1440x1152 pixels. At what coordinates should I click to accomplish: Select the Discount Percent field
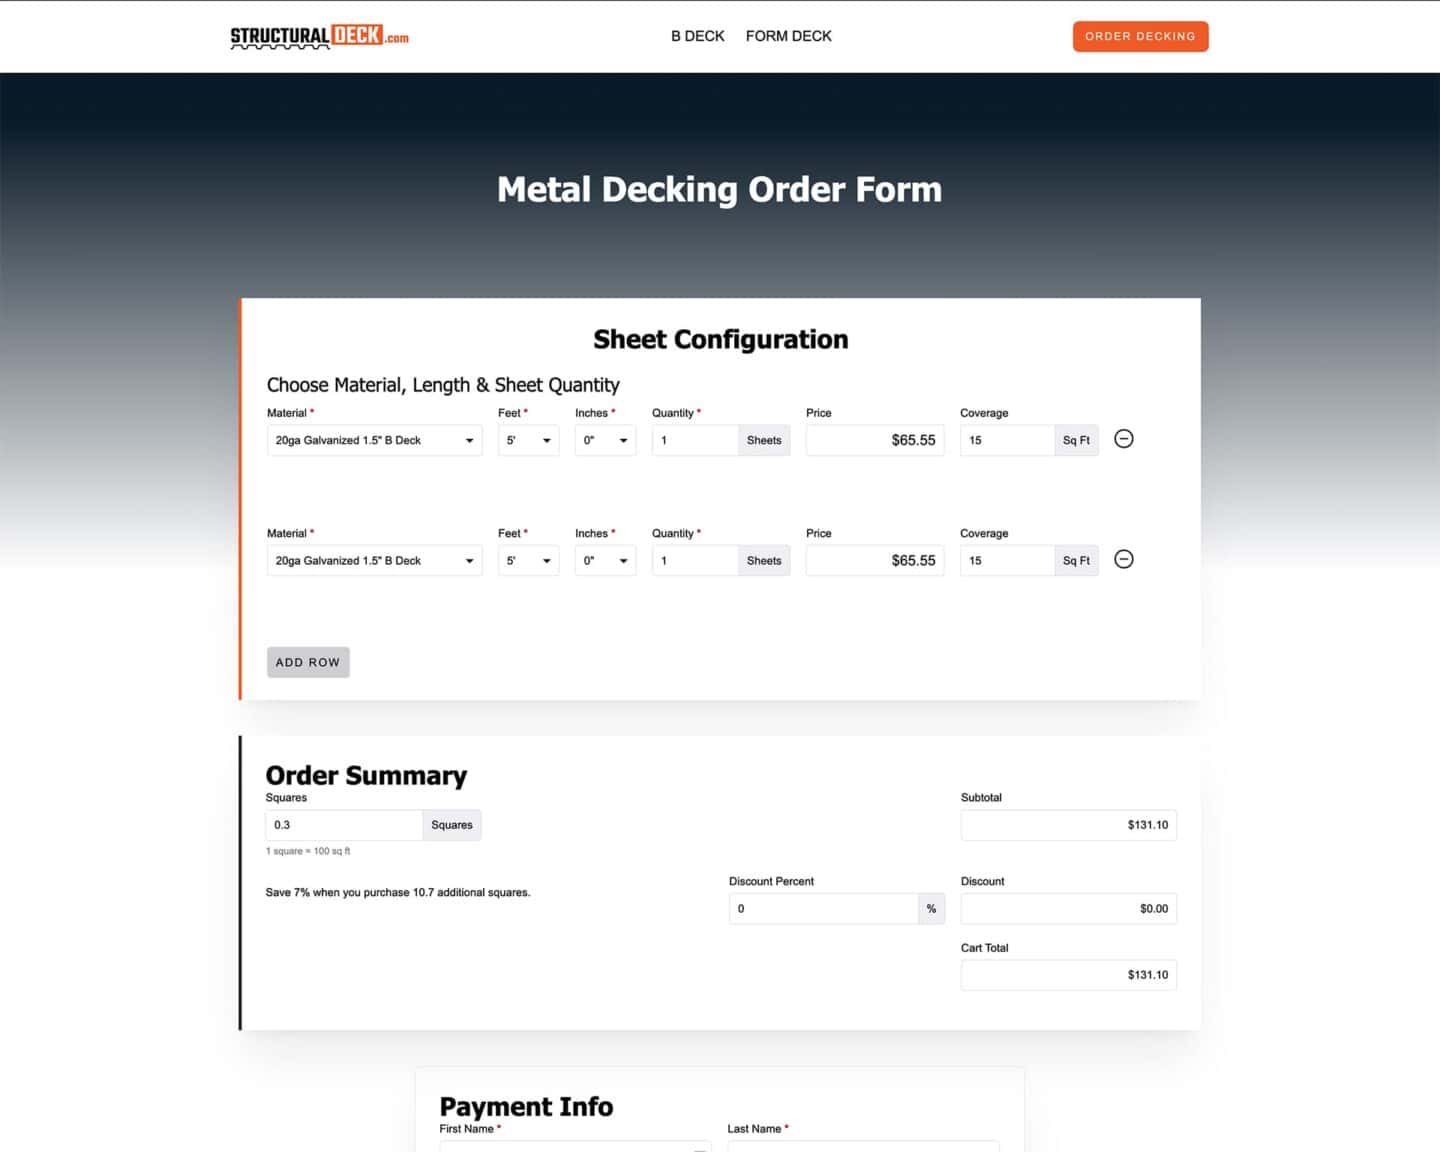(824, 908)
